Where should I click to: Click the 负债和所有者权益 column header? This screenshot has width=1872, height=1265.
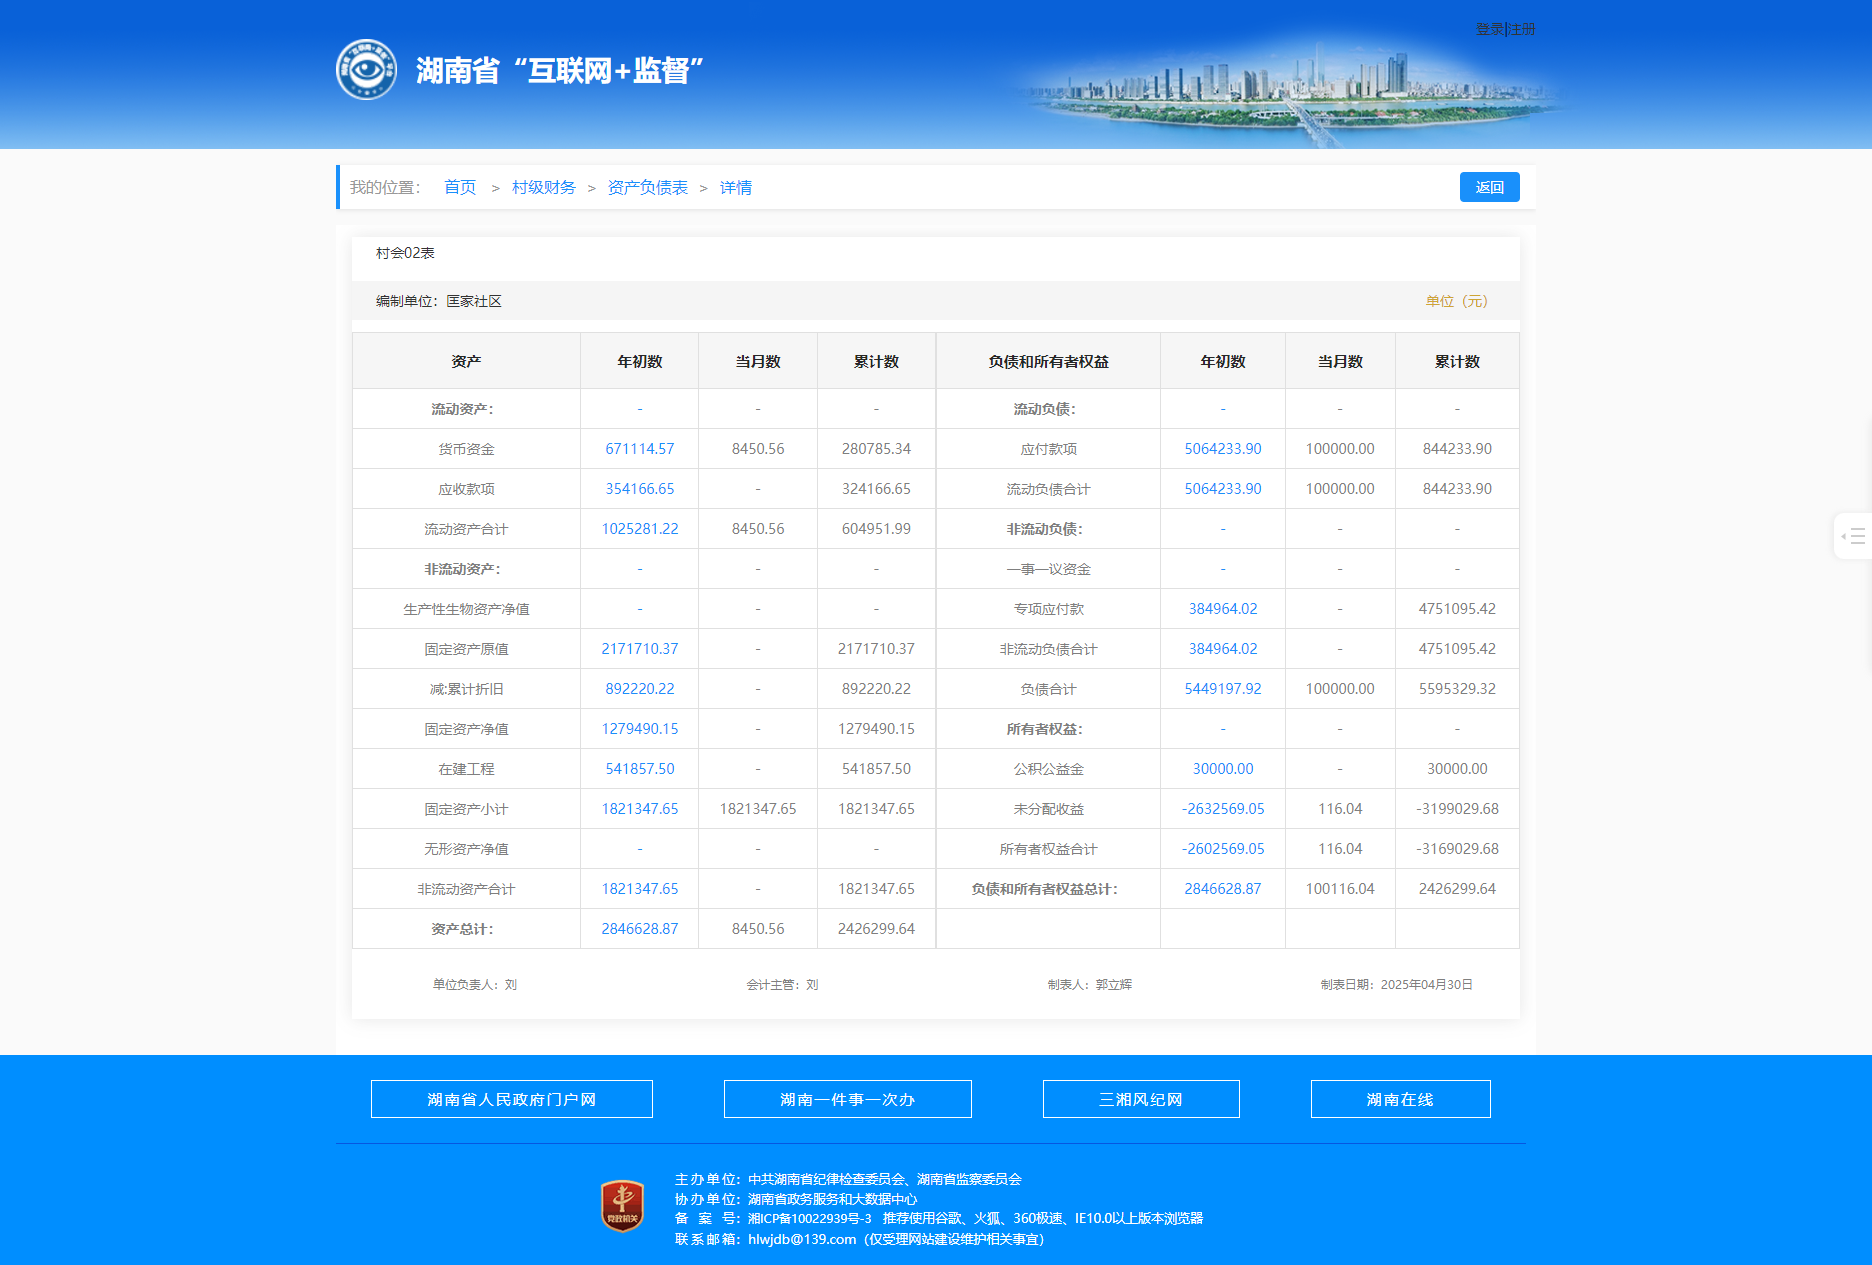pyautogui.click(x=1048, y=361)
